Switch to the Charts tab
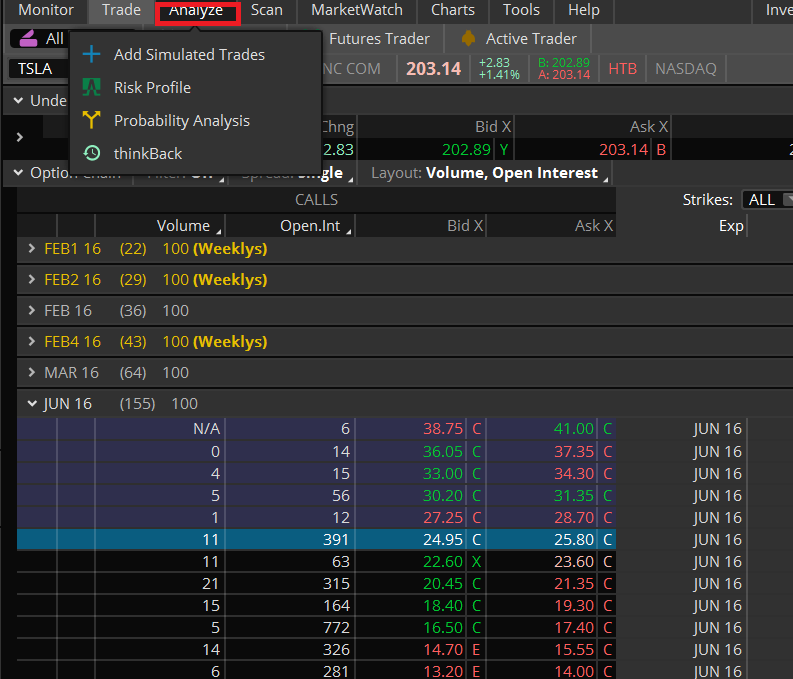The width and height of the screenshot is (793, 679). coord(452,10)
